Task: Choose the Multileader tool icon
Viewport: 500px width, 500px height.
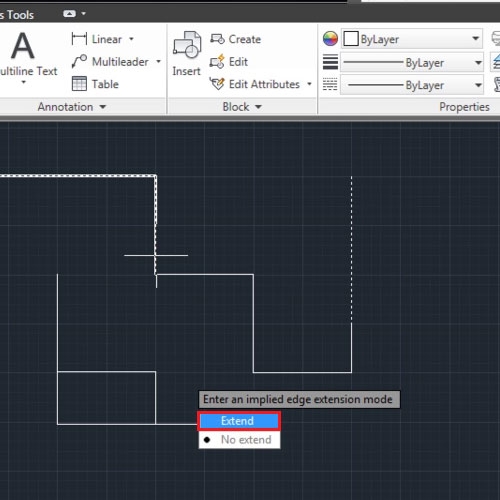Action: (x=79, y=61)
